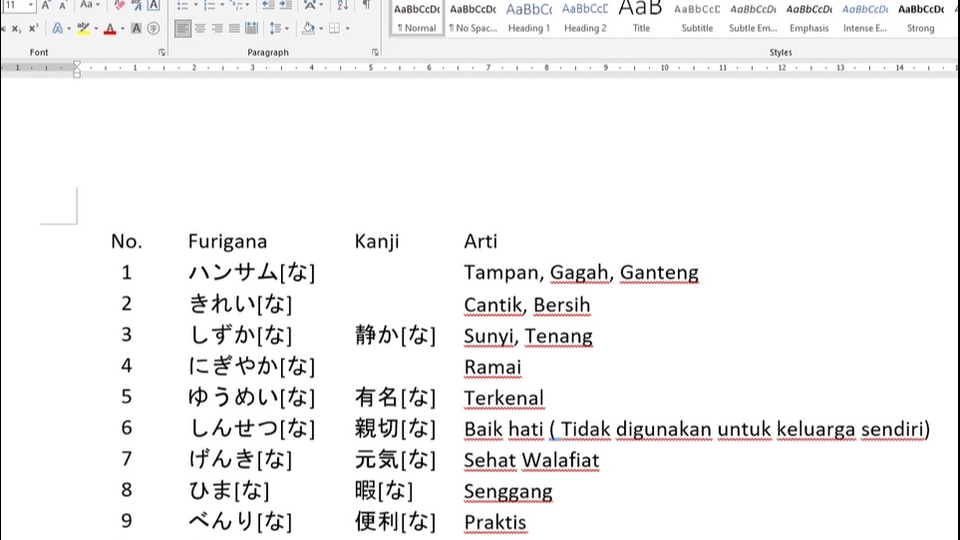Increase paragraph indent
Screen dimensions: 960x540
click(x=286, y=5)
